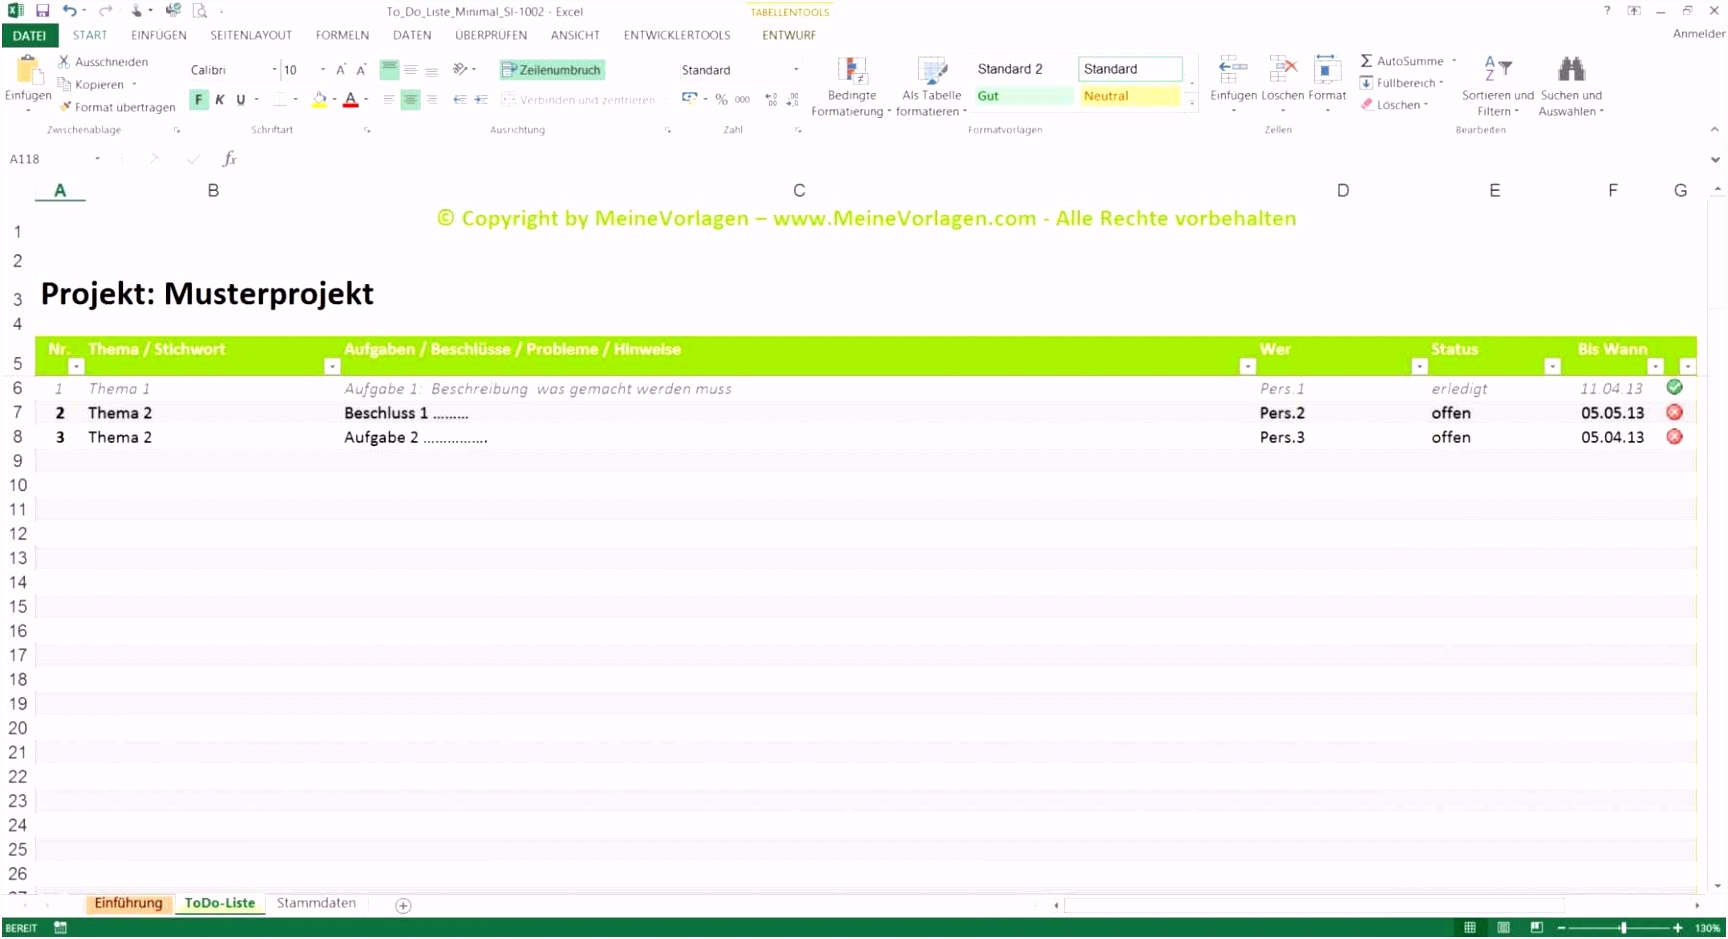Click Löschen in Bearbeiten group
Viewport: 1728px width, 939px height.
(x=1394, y=105)
